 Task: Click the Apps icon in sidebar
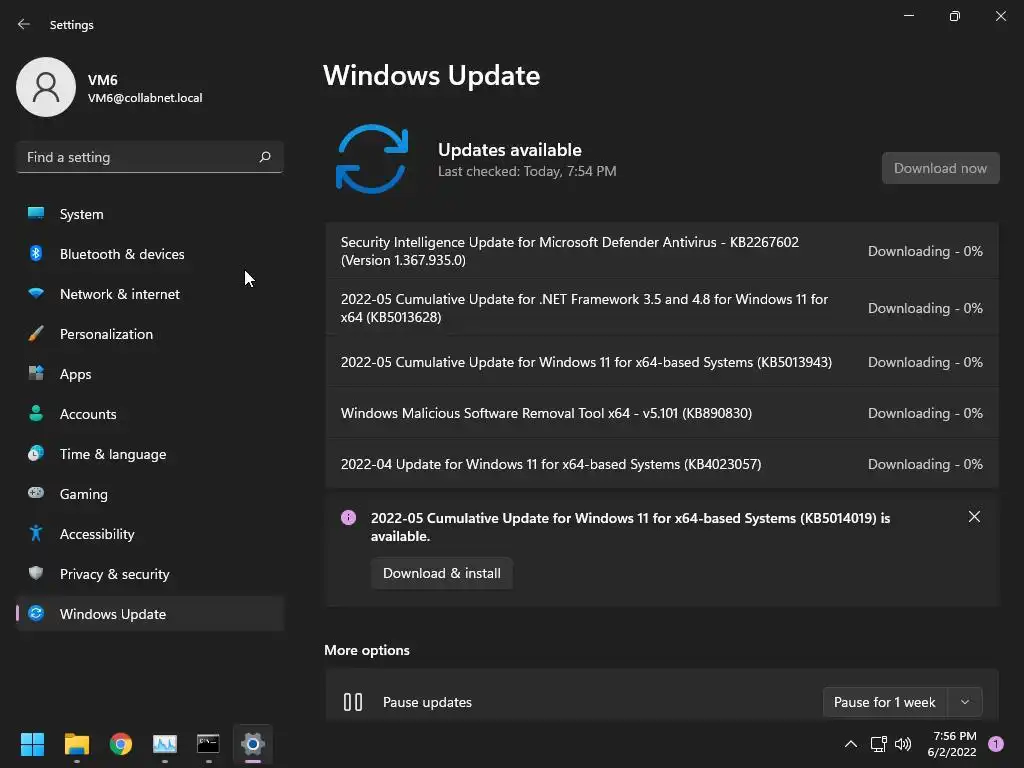coord(36,374)
